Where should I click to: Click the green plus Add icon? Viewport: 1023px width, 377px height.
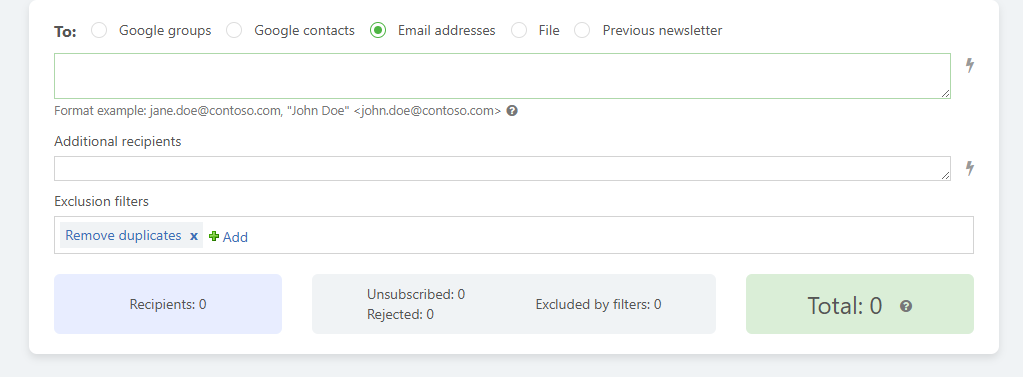214,236
